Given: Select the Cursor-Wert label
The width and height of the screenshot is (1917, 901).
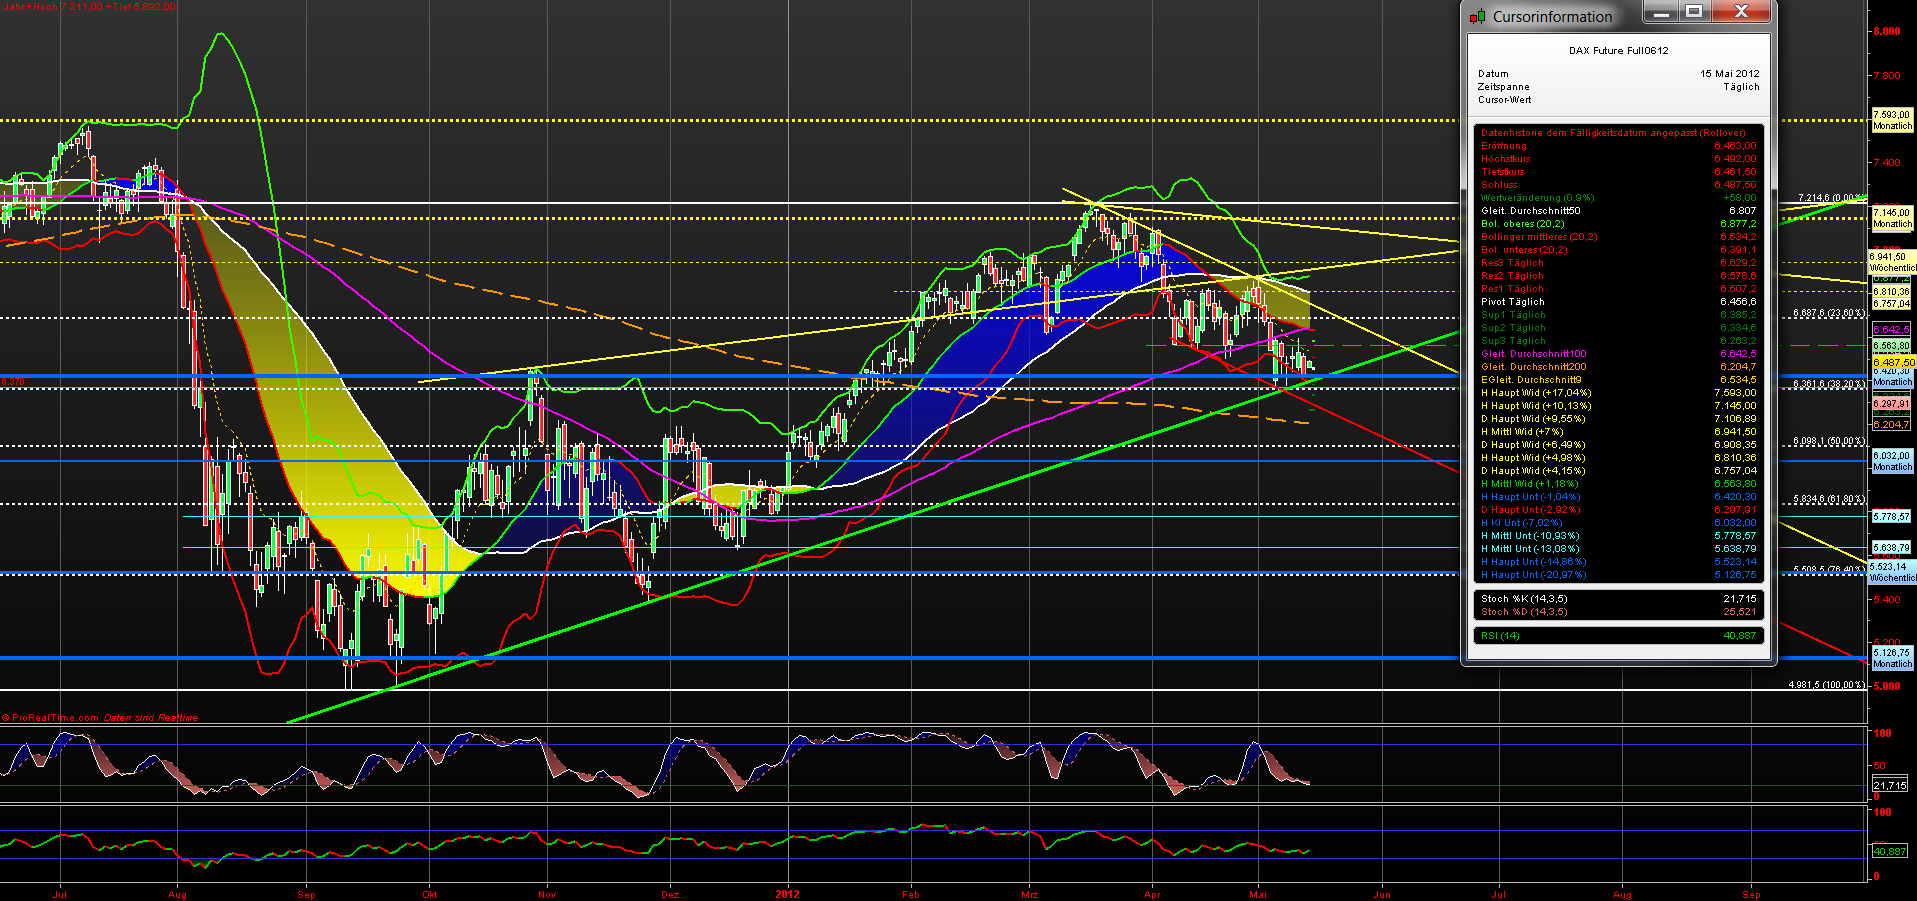Looking at the screenshot, I should tap(1504, 100).
